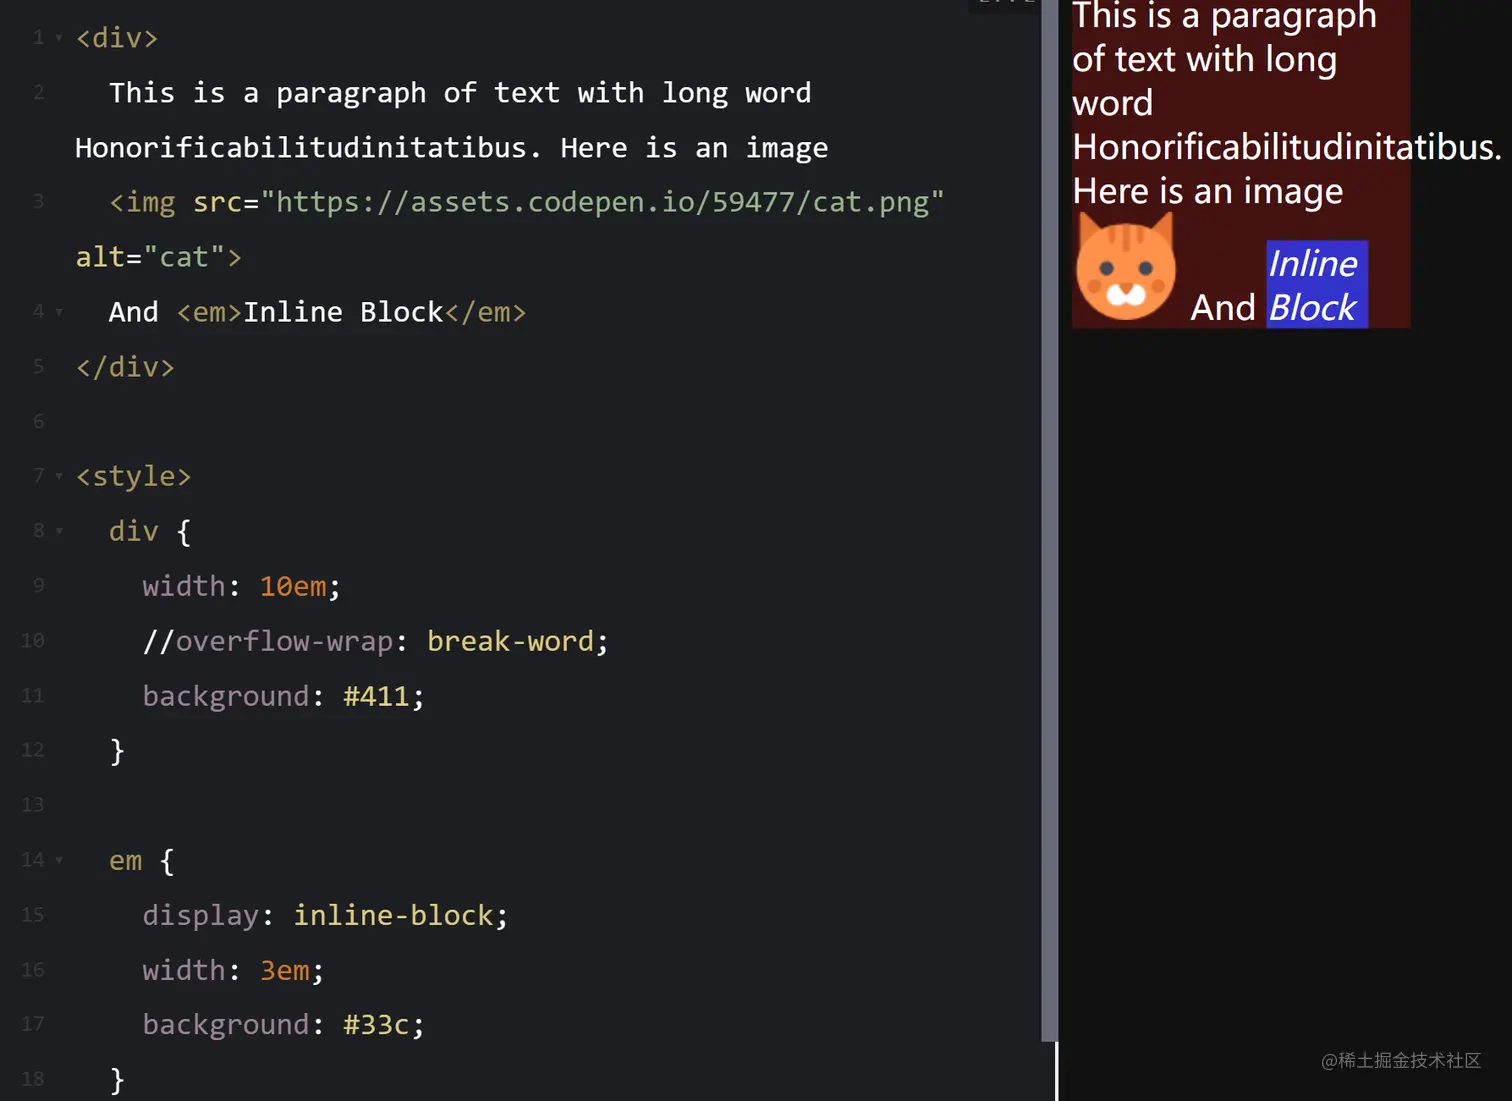Collapse the fold arrow on line 1

pyautogui.click(x=59, y=38)
